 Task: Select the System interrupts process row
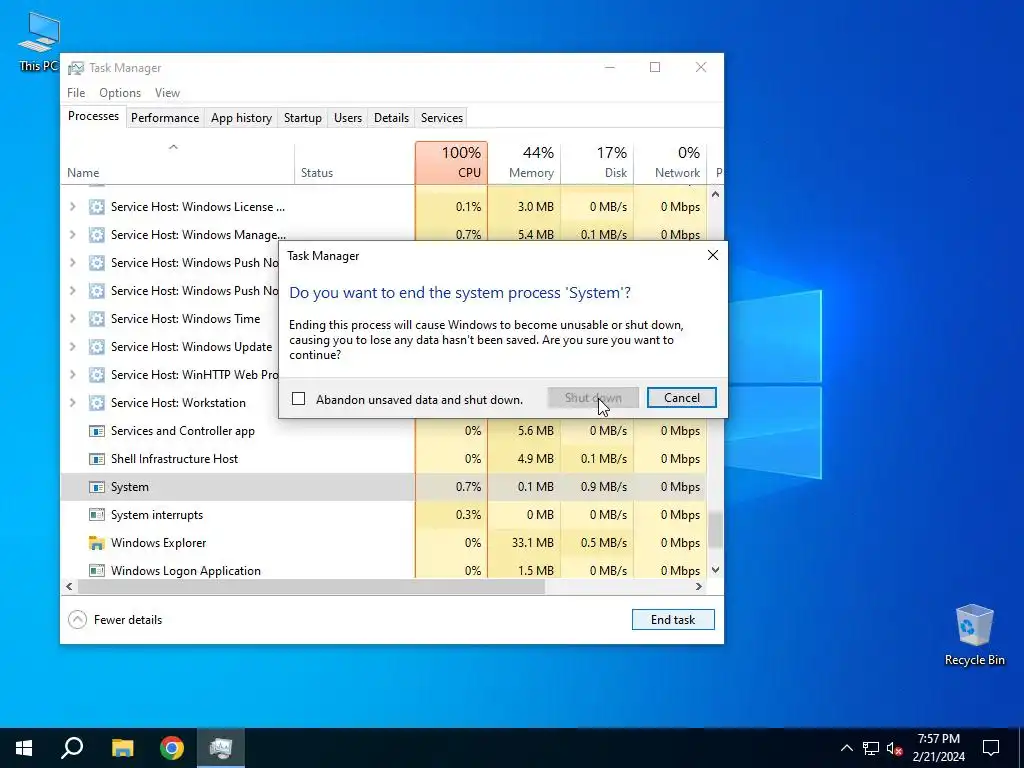(x=384, y=515)
